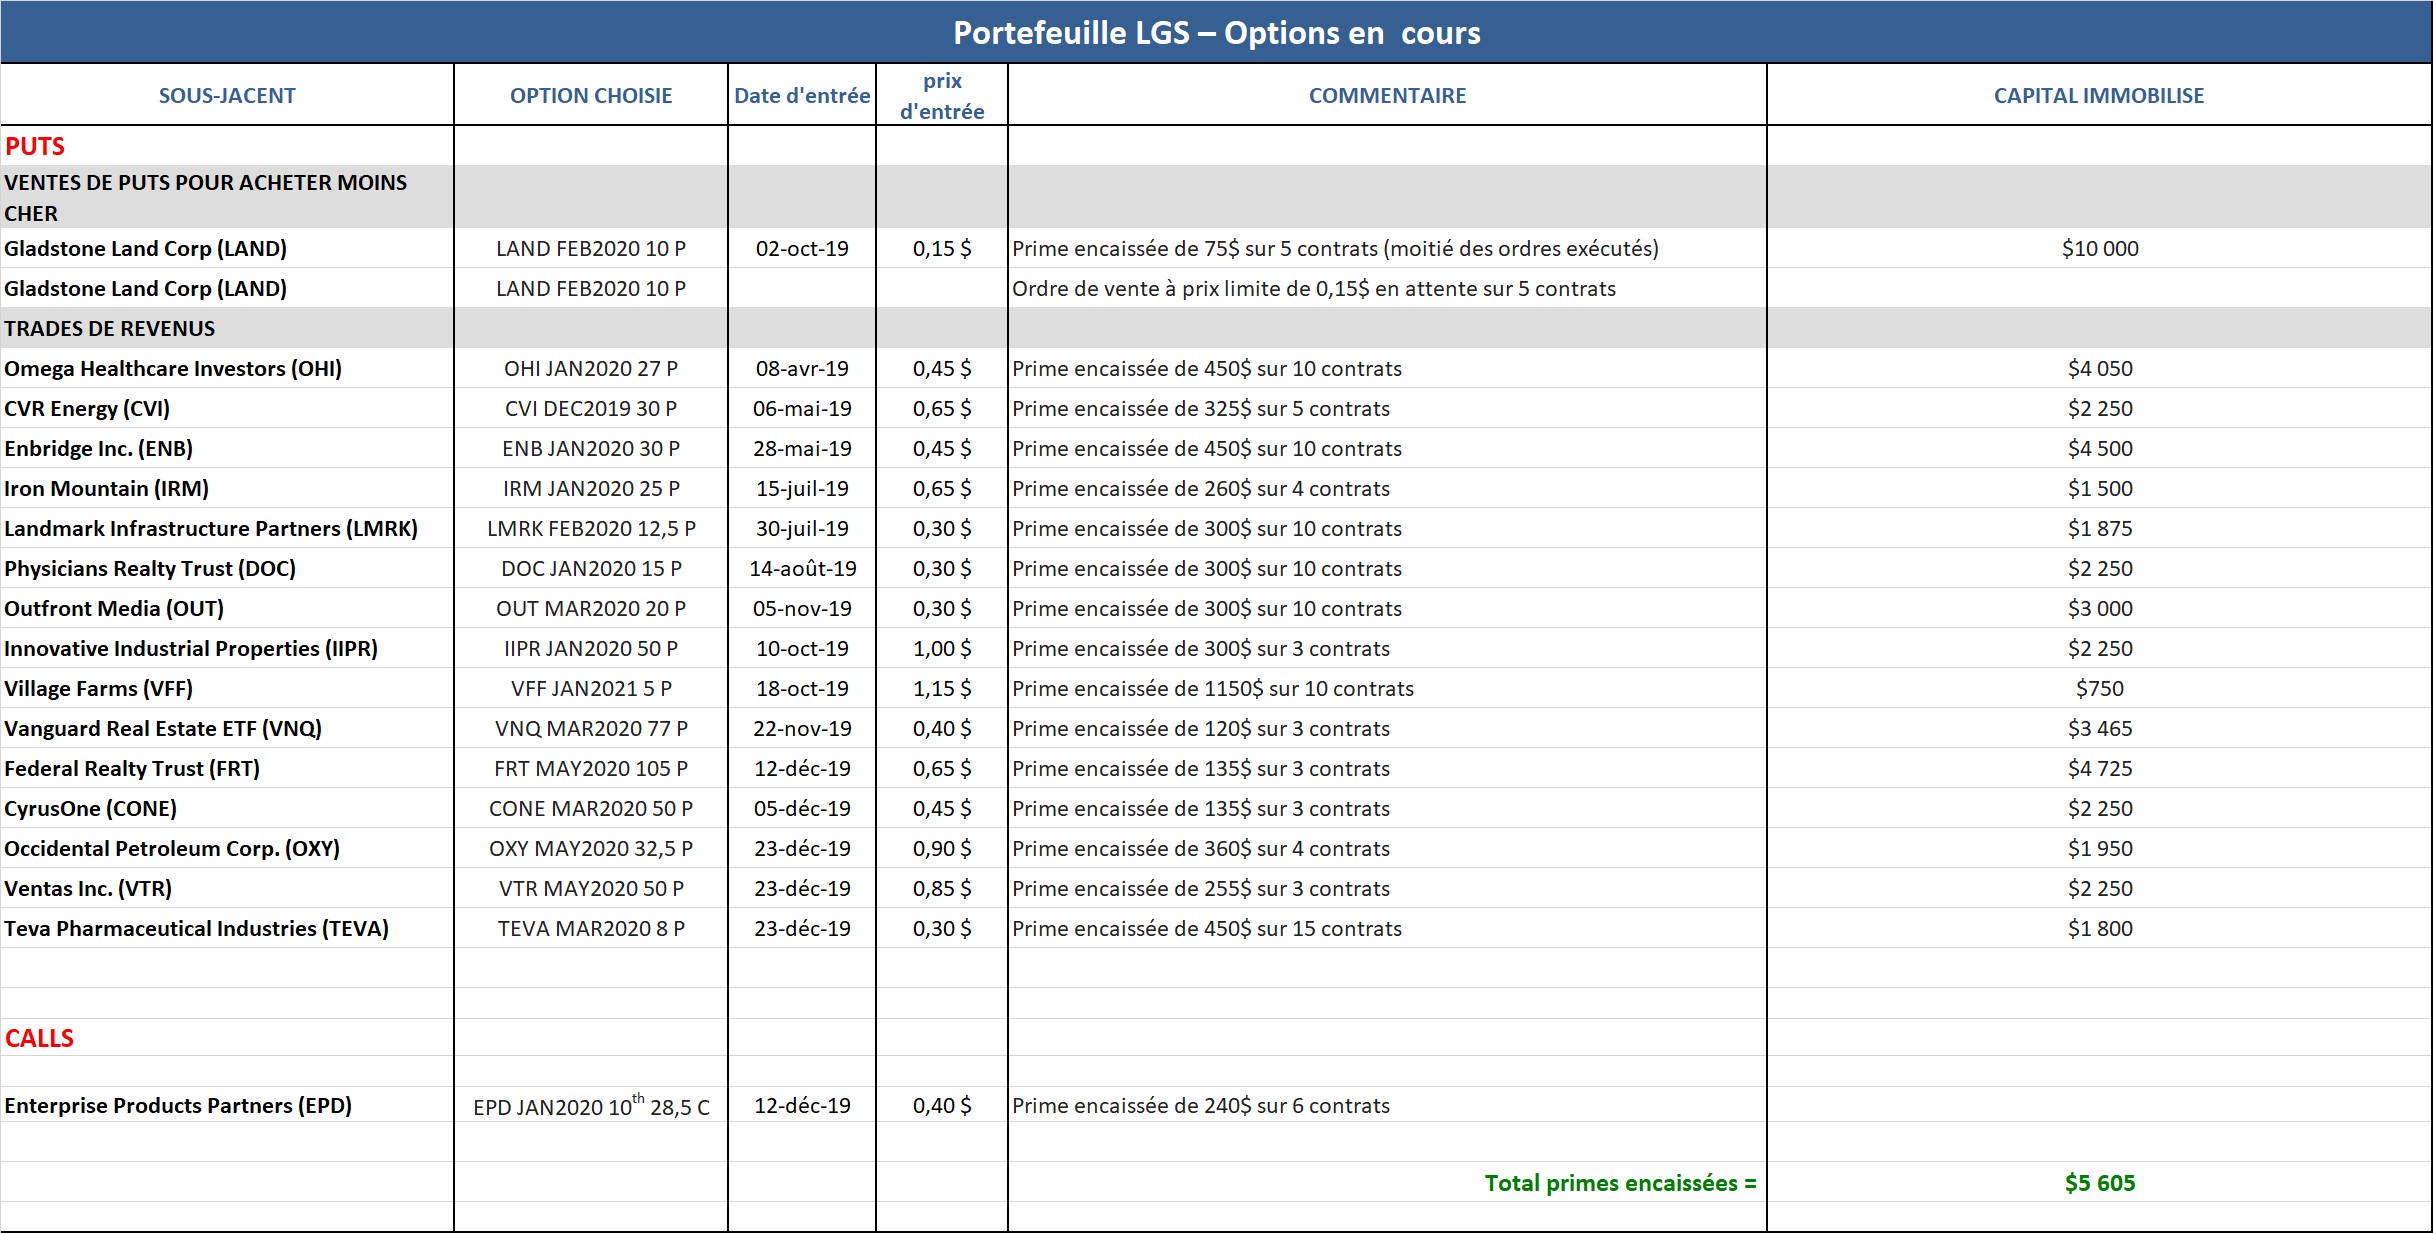The width and height of the screenshot is (2433, 1233).
Task: Click the entry date 08-avr-19
Action: [802, 368]
